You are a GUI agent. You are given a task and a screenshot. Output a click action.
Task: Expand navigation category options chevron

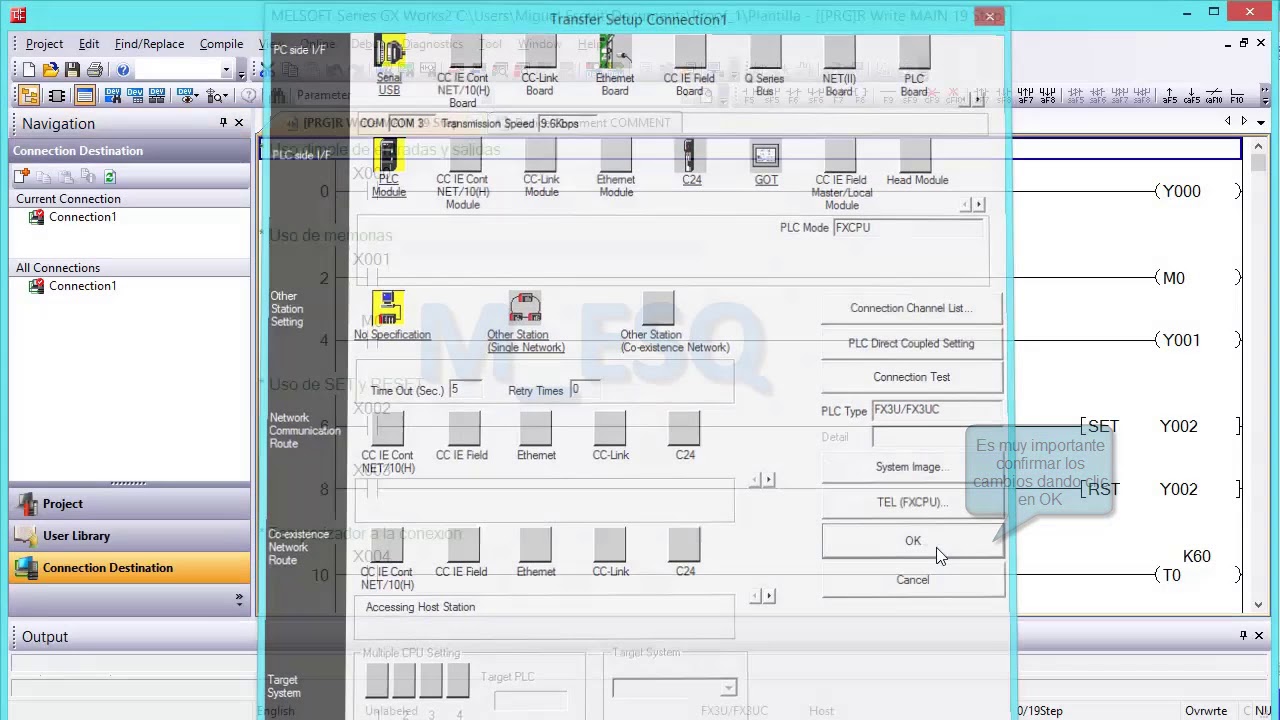tap(239, 599)
